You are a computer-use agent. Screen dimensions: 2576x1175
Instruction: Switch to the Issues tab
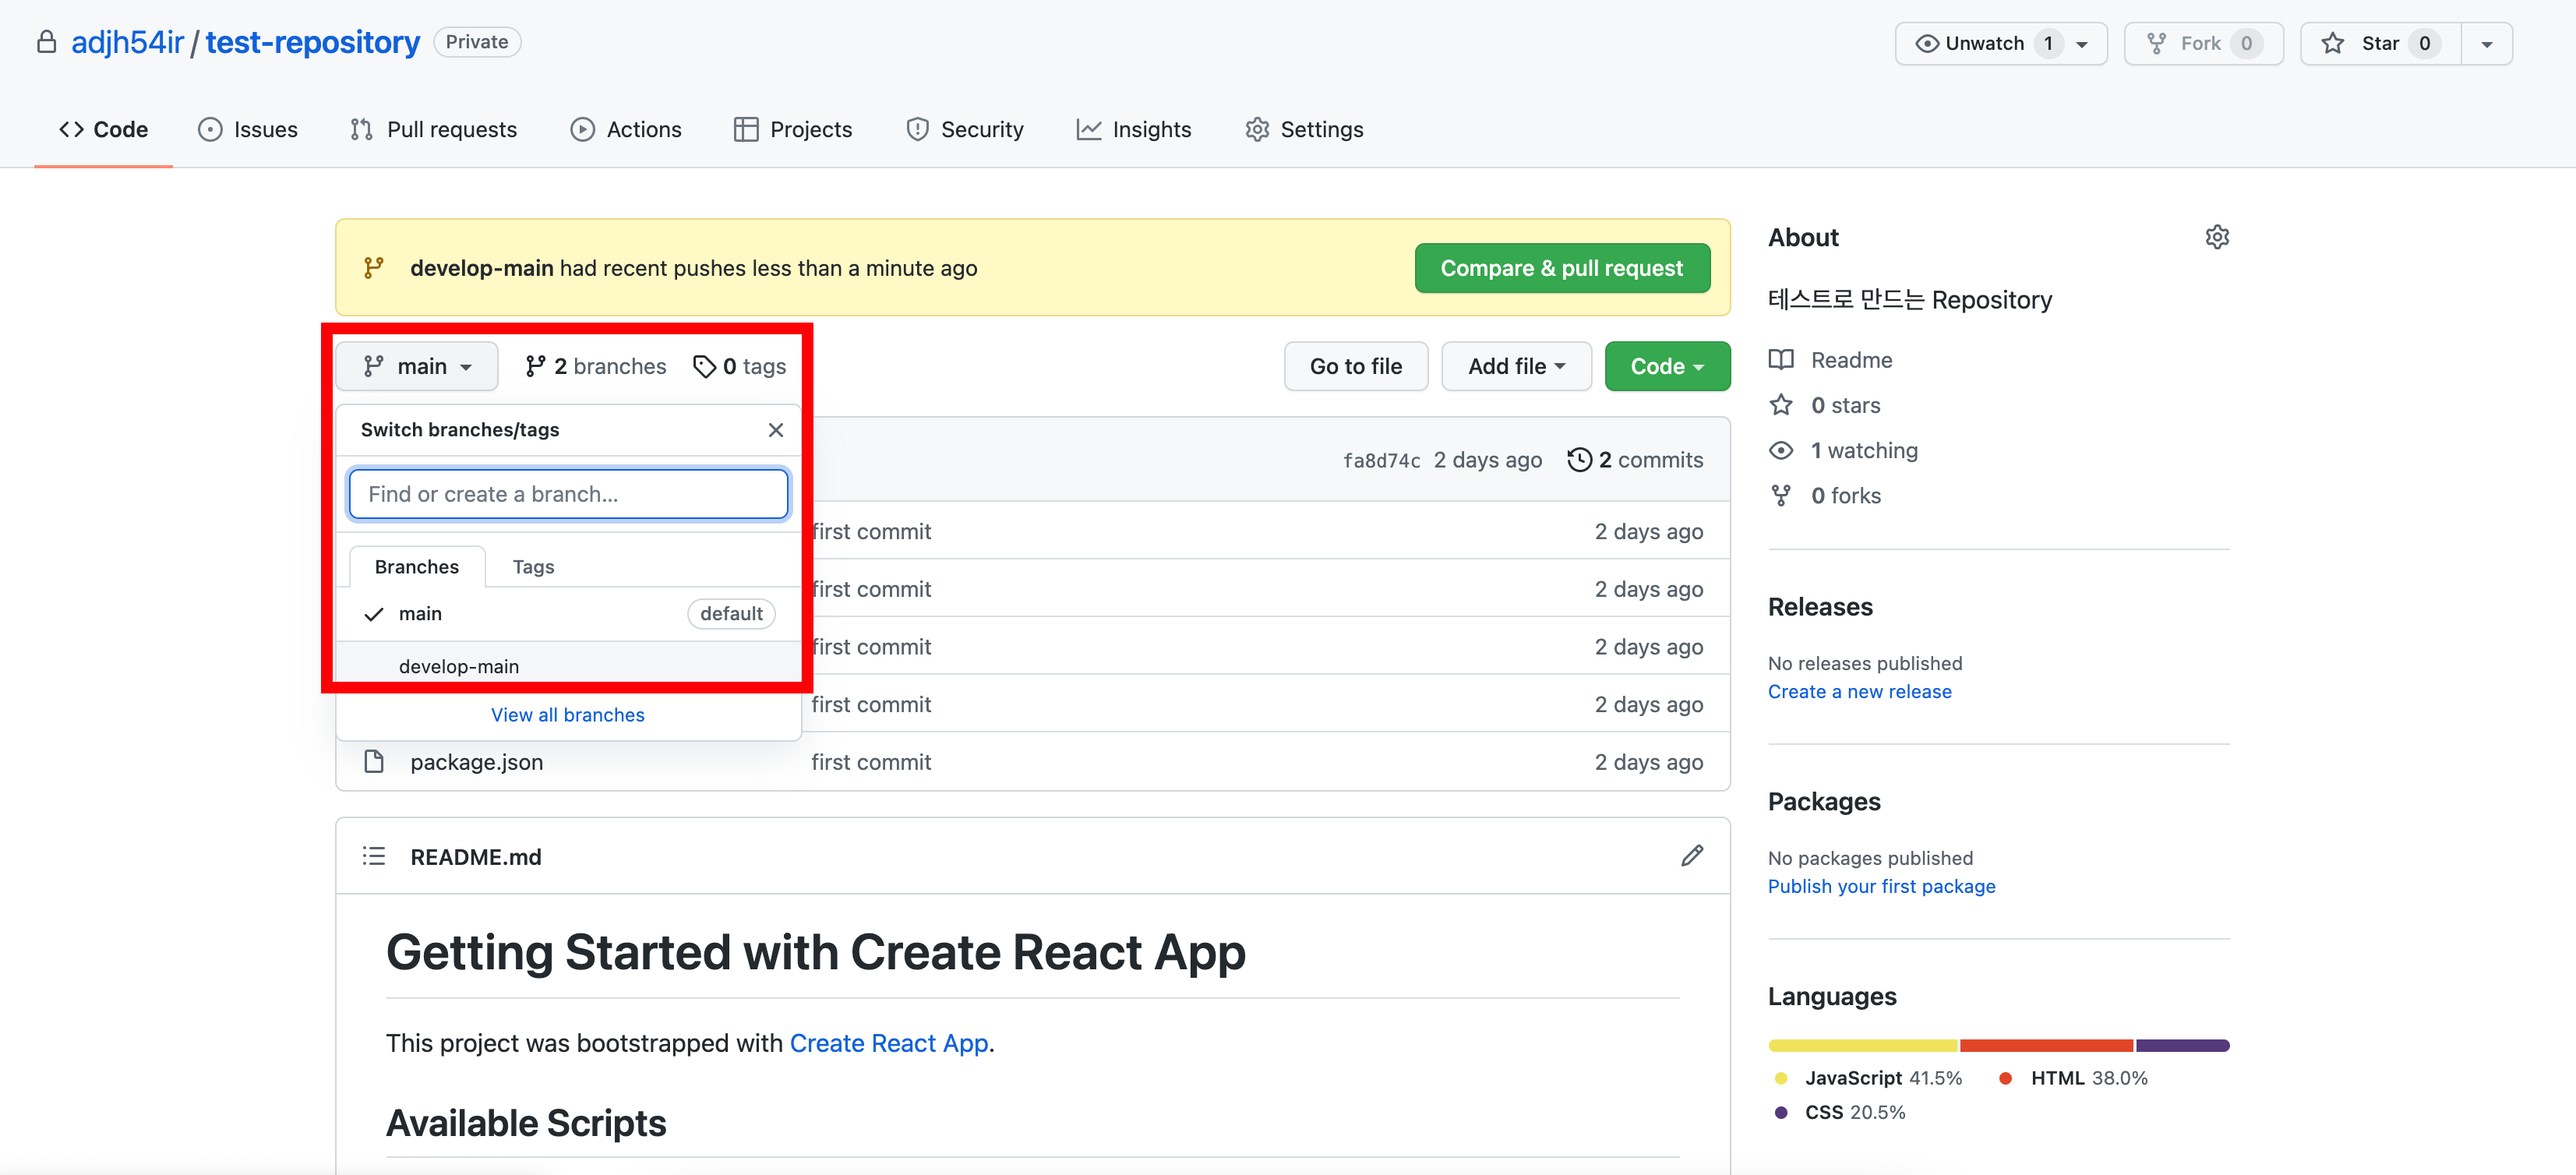[247, 129]
